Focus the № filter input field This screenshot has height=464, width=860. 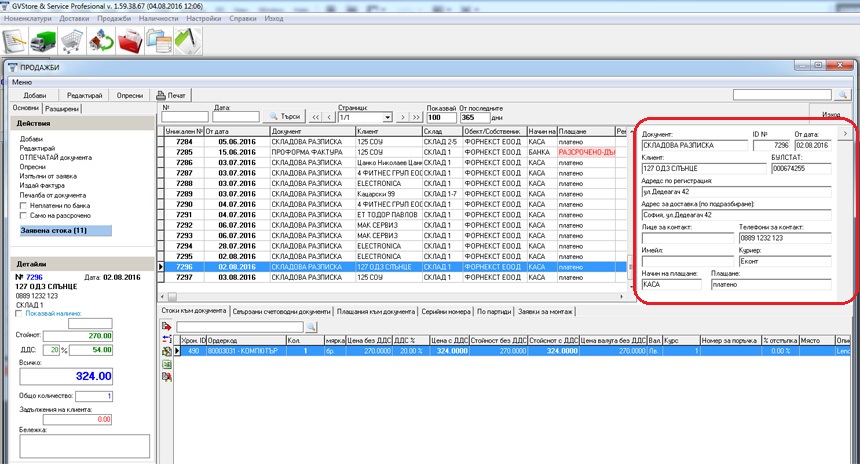tap(185, 117)
